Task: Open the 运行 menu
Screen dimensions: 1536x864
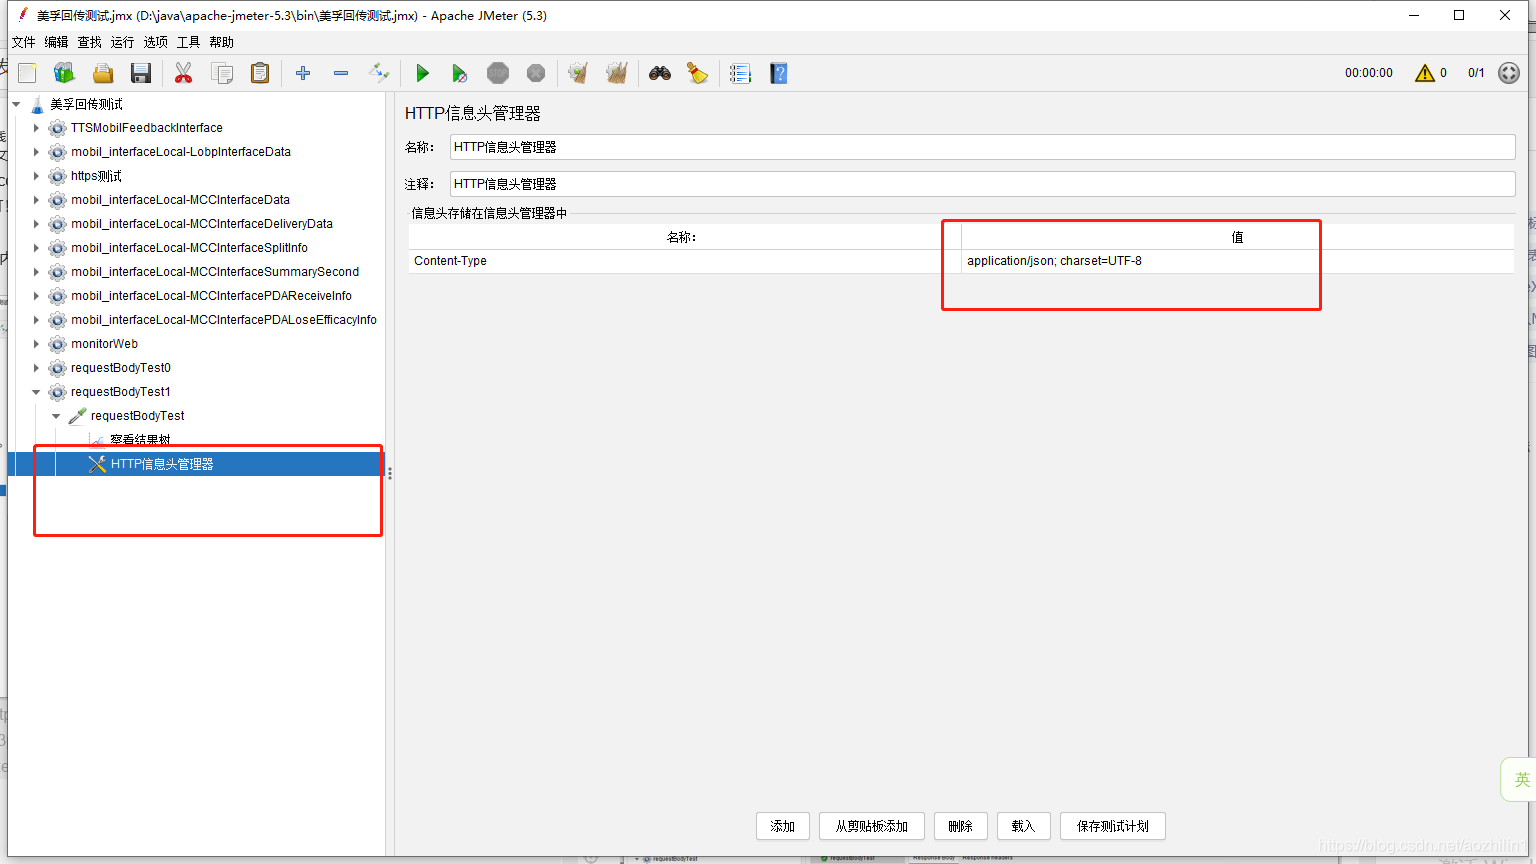Action: click(x=123, y=42)
